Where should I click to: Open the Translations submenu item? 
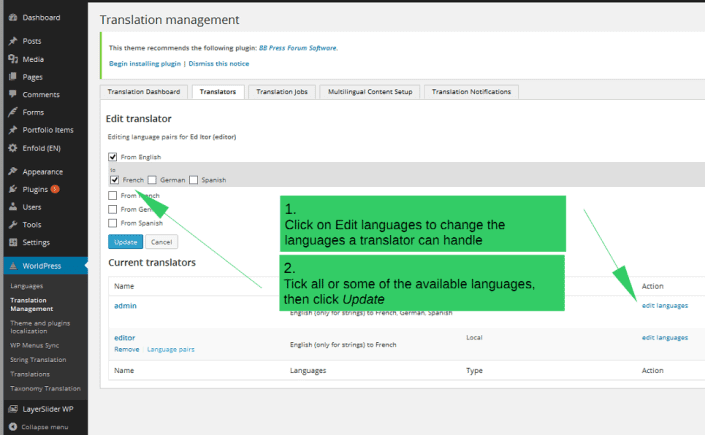[x=30, y=374]
